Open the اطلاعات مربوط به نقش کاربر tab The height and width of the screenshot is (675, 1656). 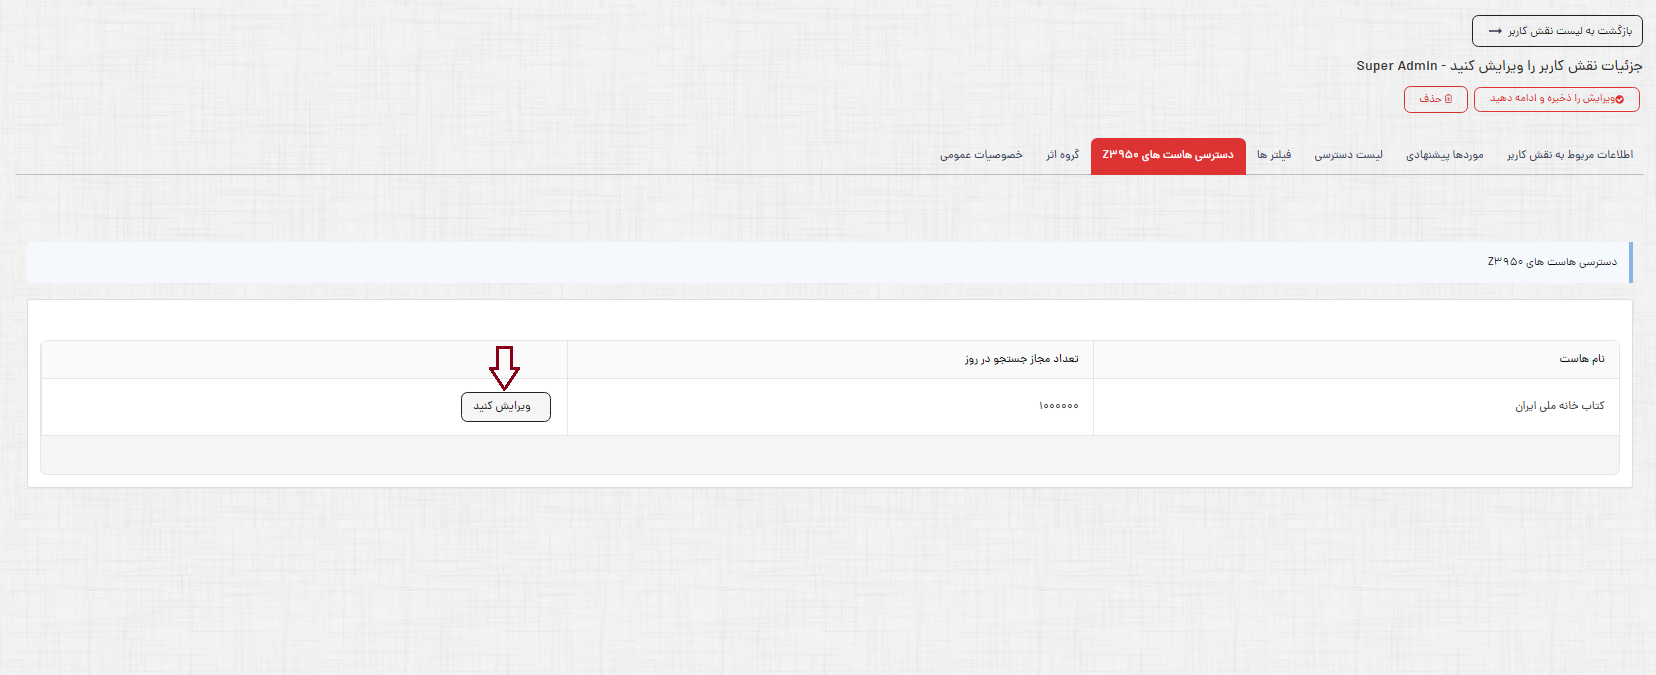[1569, 155]
